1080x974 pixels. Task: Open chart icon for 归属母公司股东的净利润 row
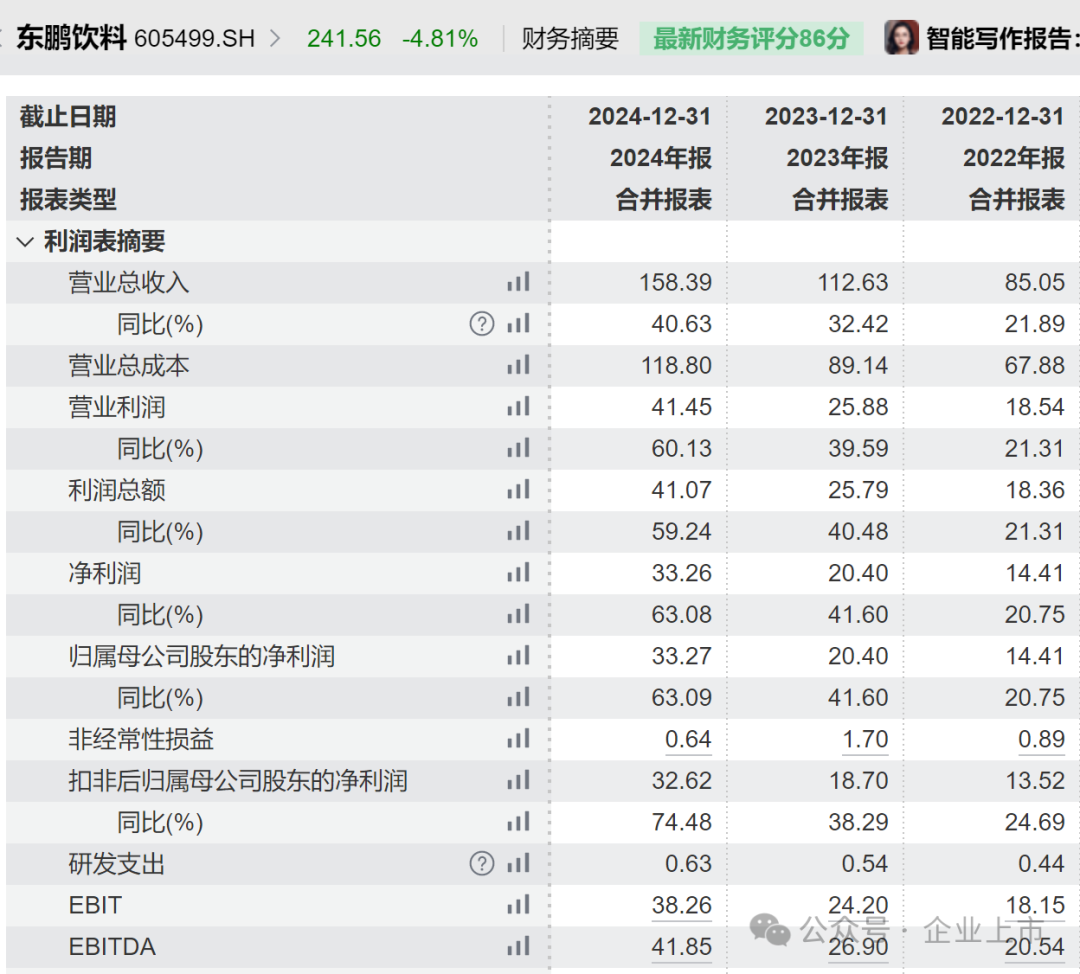tap(518, 656)
